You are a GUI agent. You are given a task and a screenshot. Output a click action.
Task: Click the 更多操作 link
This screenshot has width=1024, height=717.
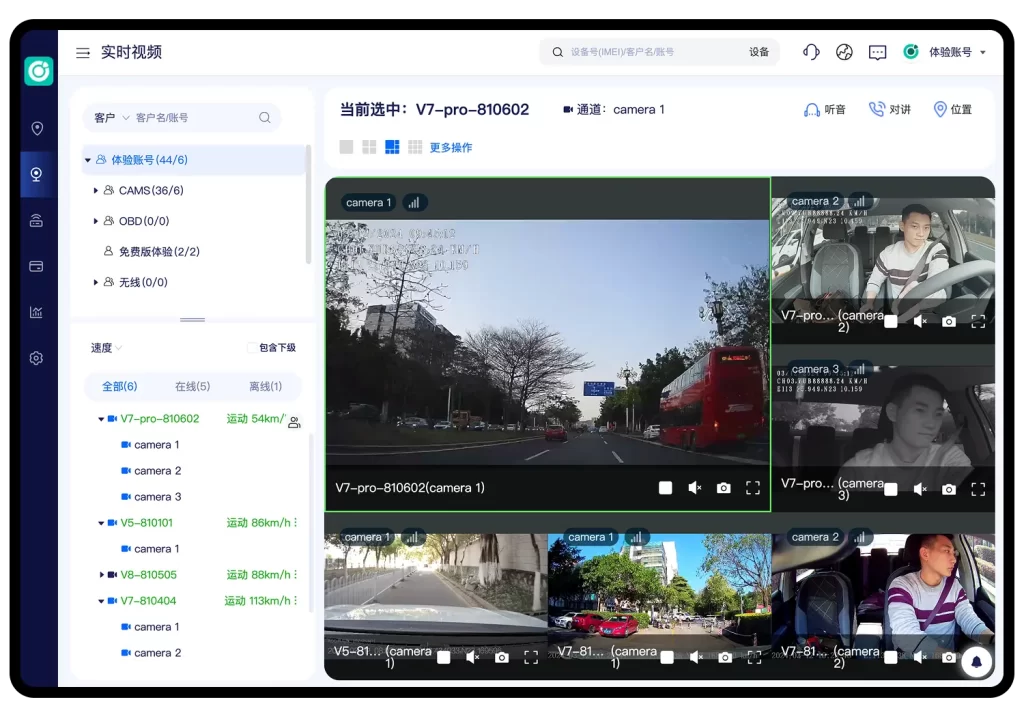click(451, 147)
